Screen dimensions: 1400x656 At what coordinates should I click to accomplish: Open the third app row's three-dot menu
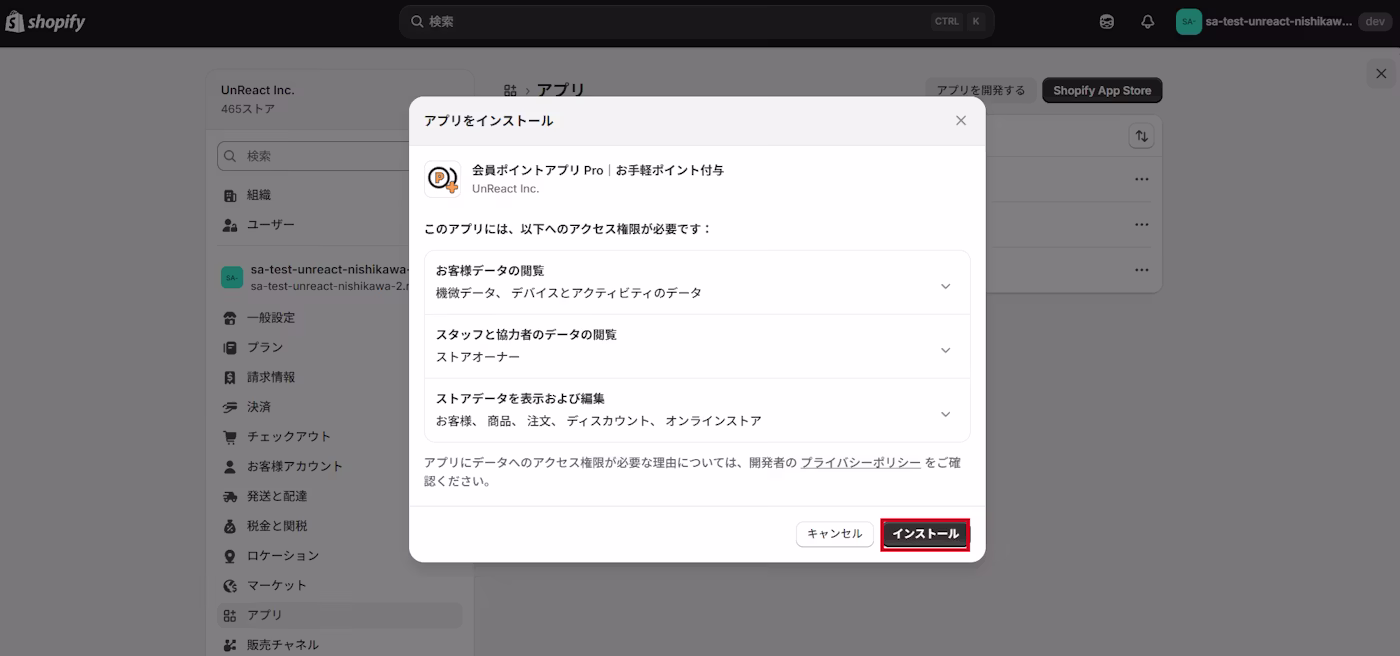coord(1141,270)
